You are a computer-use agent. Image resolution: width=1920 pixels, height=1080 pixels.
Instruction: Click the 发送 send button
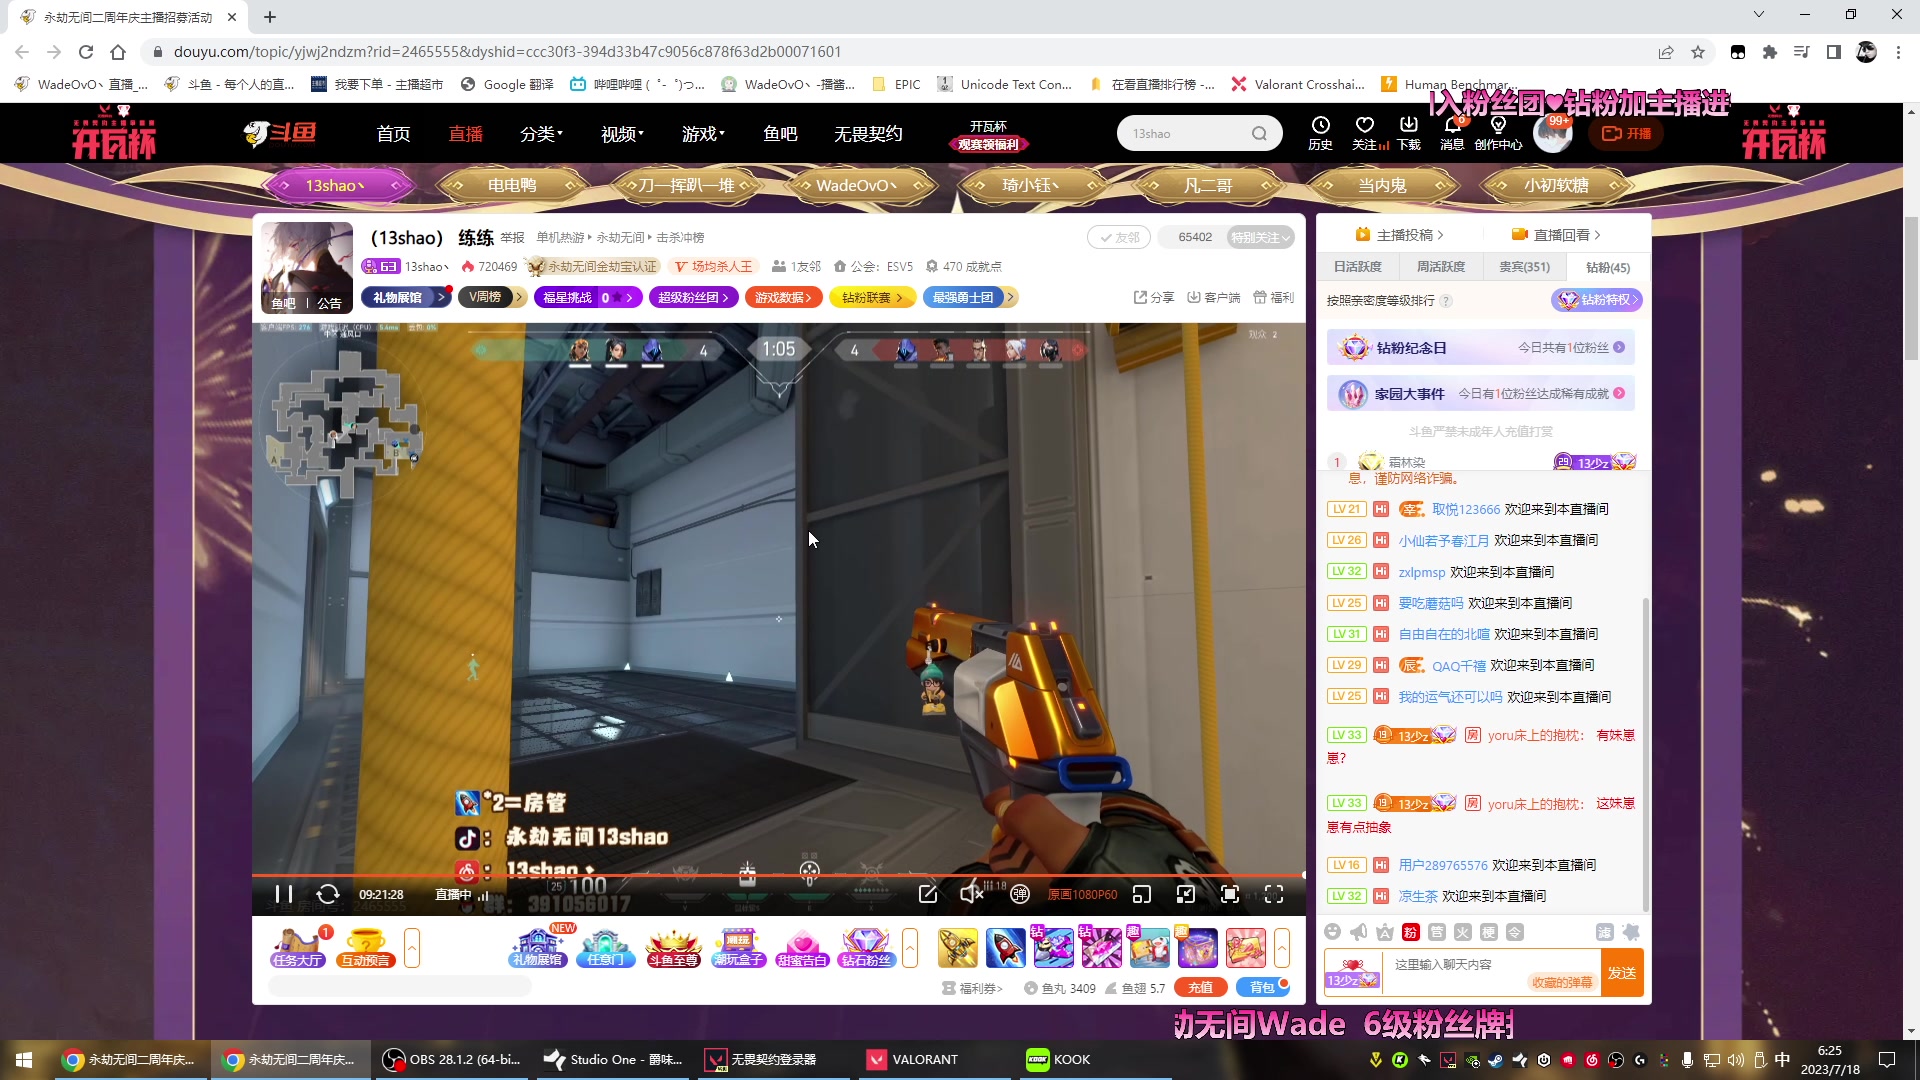(x=1622, y=973)
